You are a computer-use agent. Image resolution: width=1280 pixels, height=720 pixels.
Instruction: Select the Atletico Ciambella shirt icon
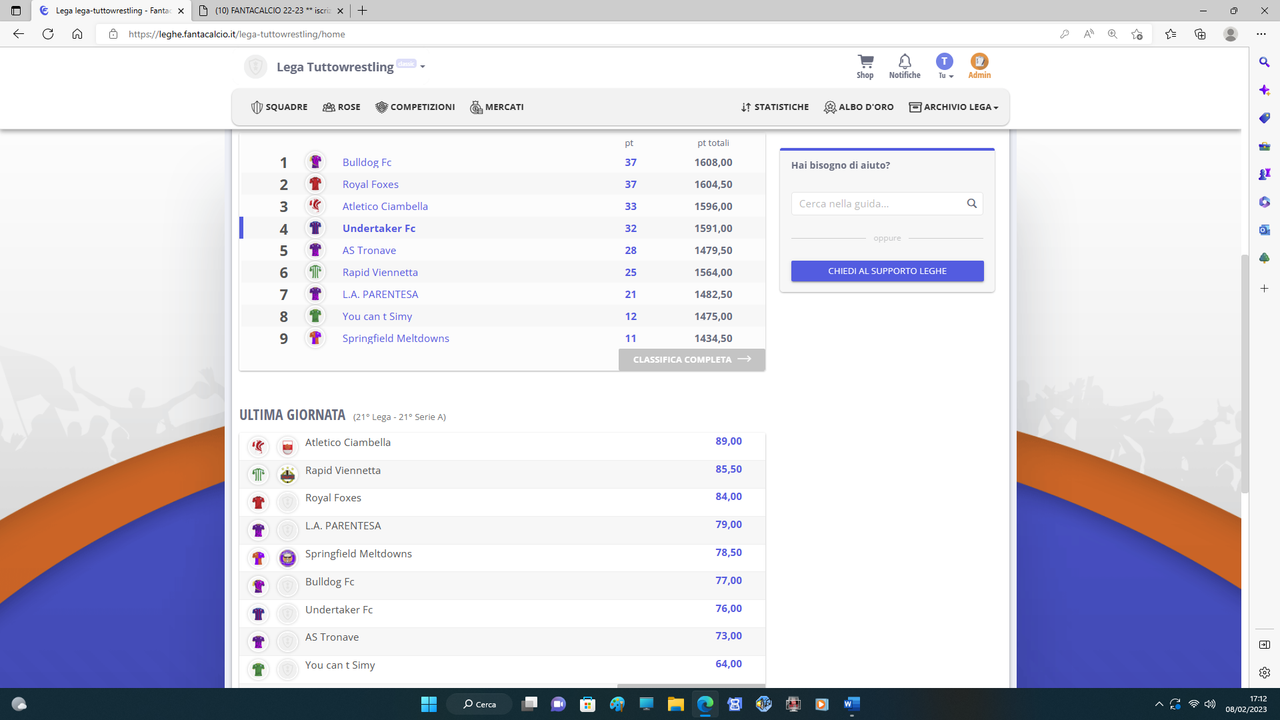315,205
